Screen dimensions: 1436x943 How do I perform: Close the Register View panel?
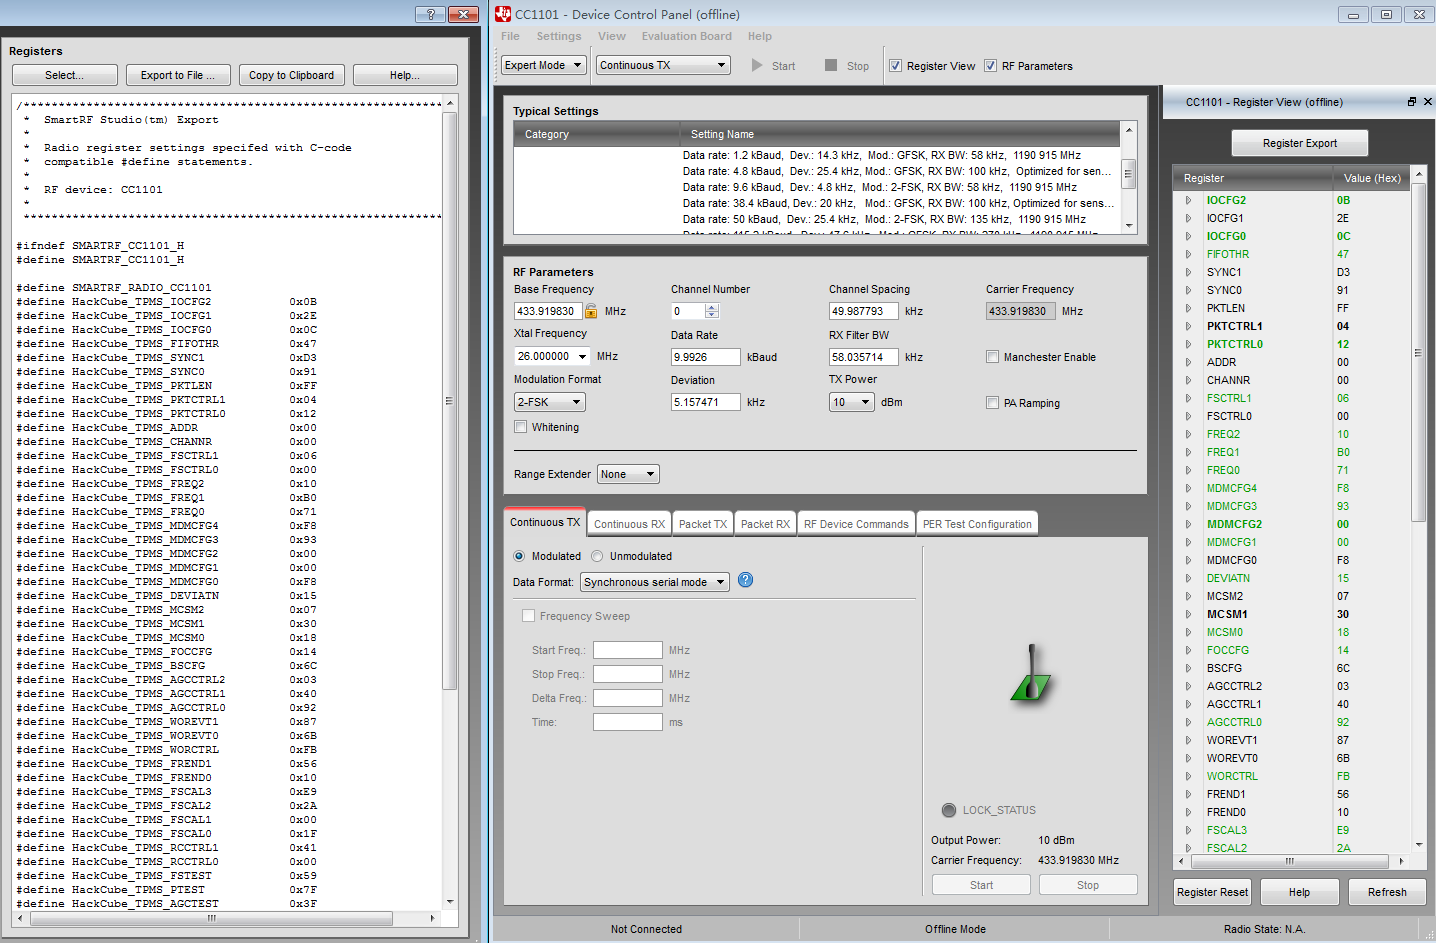[1427, 102]
